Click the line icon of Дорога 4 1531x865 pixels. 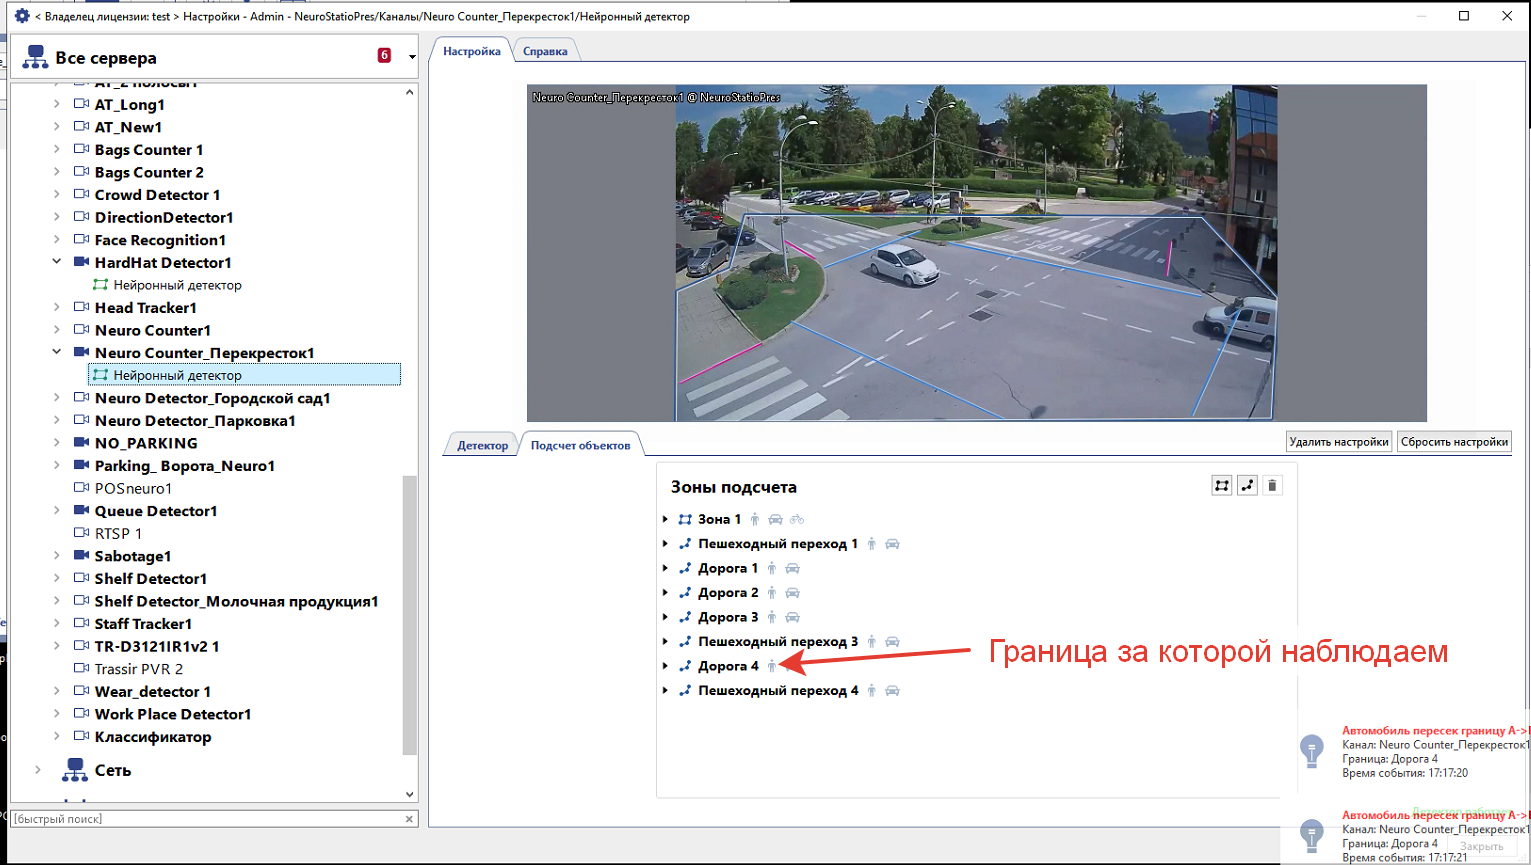coord(685,666)
